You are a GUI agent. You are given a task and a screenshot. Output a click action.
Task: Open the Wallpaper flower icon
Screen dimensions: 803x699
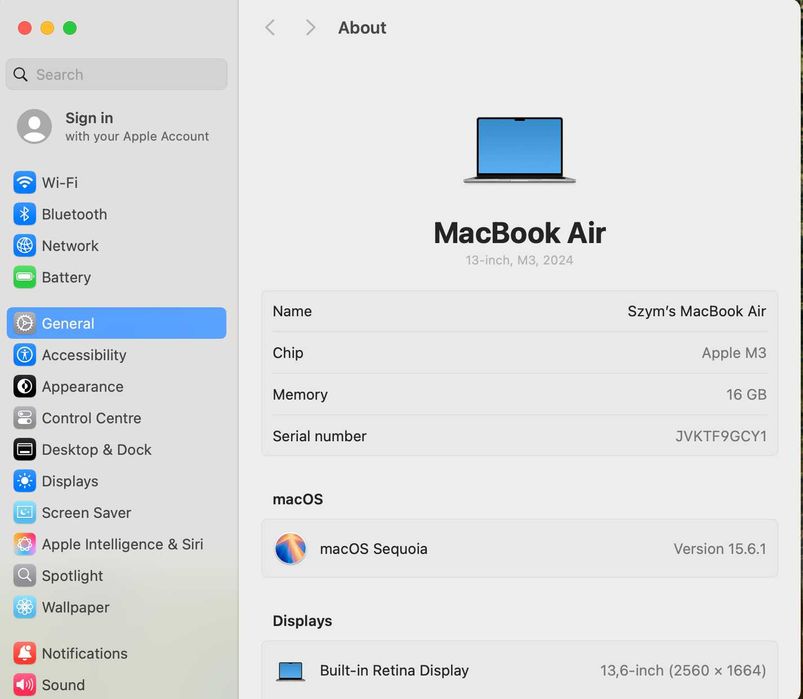[x=25, y=607]
